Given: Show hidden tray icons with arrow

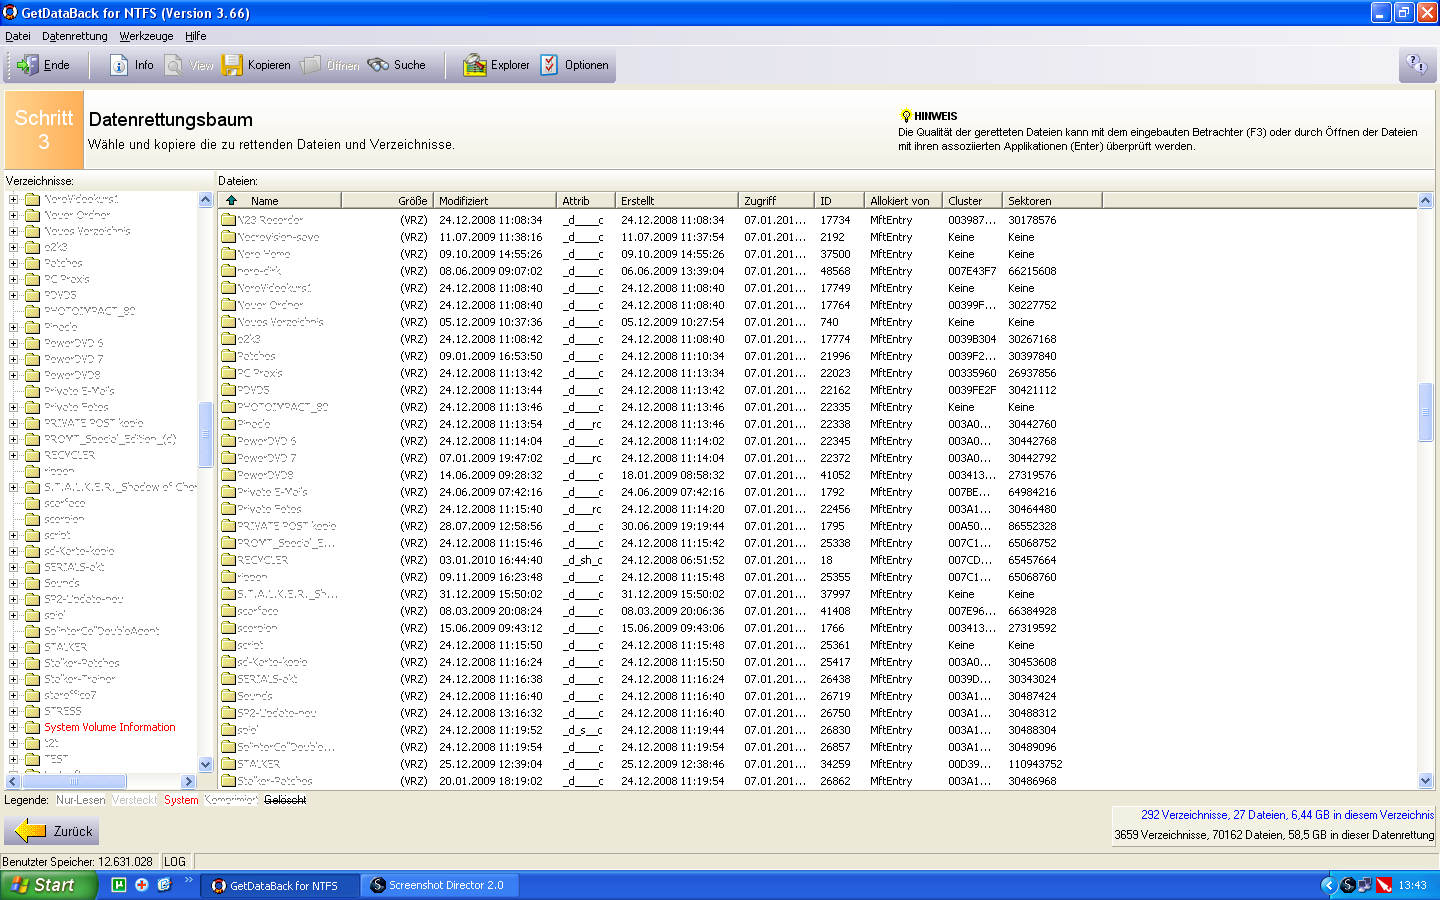Looking at the screenshot, I should pyautogui.click(x=1328, y=885).
